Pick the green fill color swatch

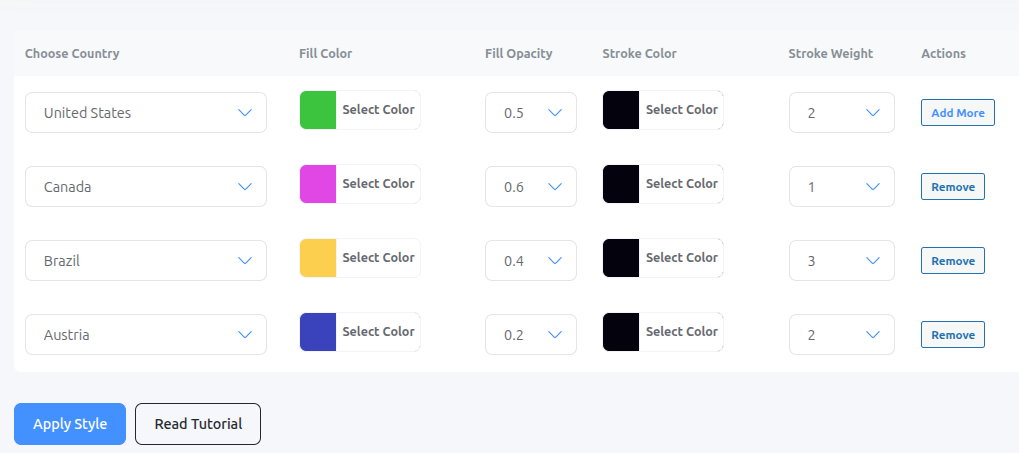pos(318,110)
